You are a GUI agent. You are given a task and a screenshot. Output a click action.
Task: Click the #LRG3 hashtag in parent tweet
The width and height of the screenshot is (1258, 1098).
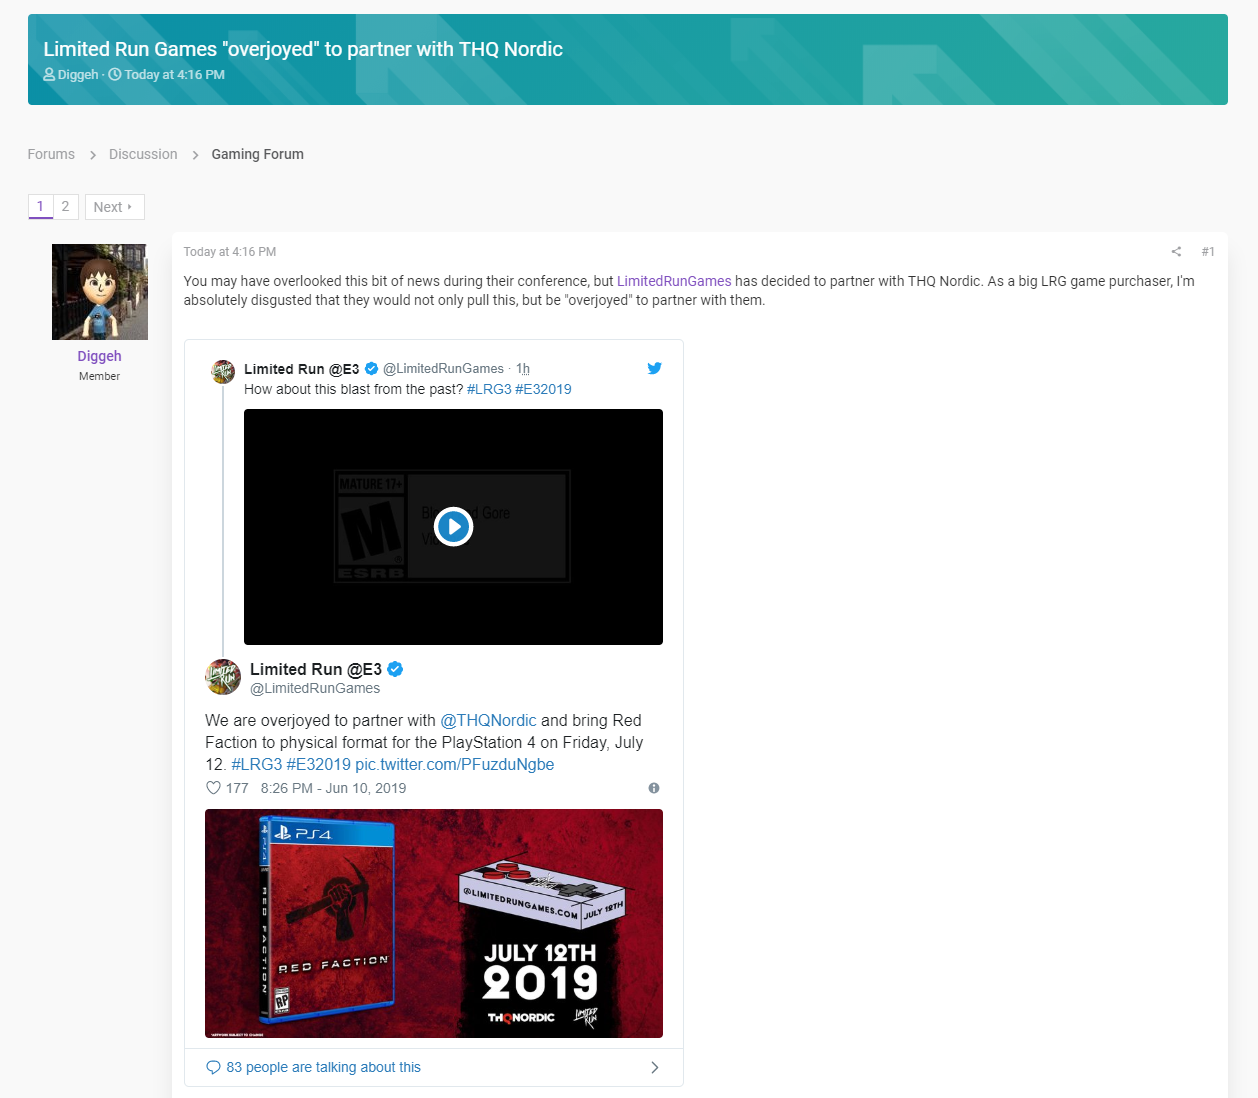[489, 389]
